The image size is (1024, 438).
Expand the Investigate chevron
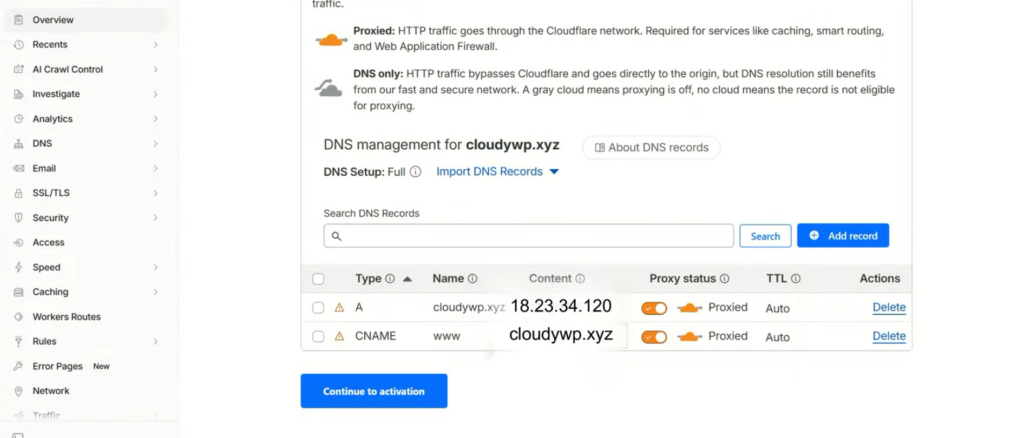pos(155,94)
